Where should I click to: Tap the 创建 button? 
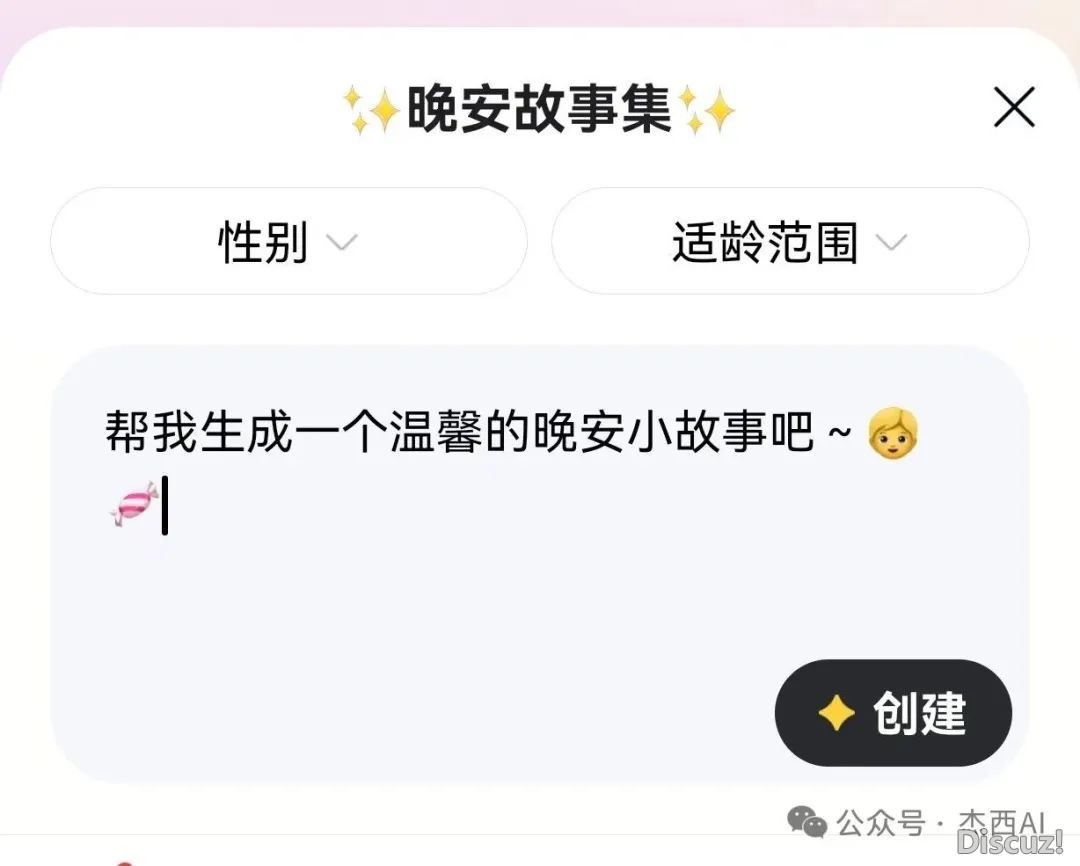coord(893,712)
